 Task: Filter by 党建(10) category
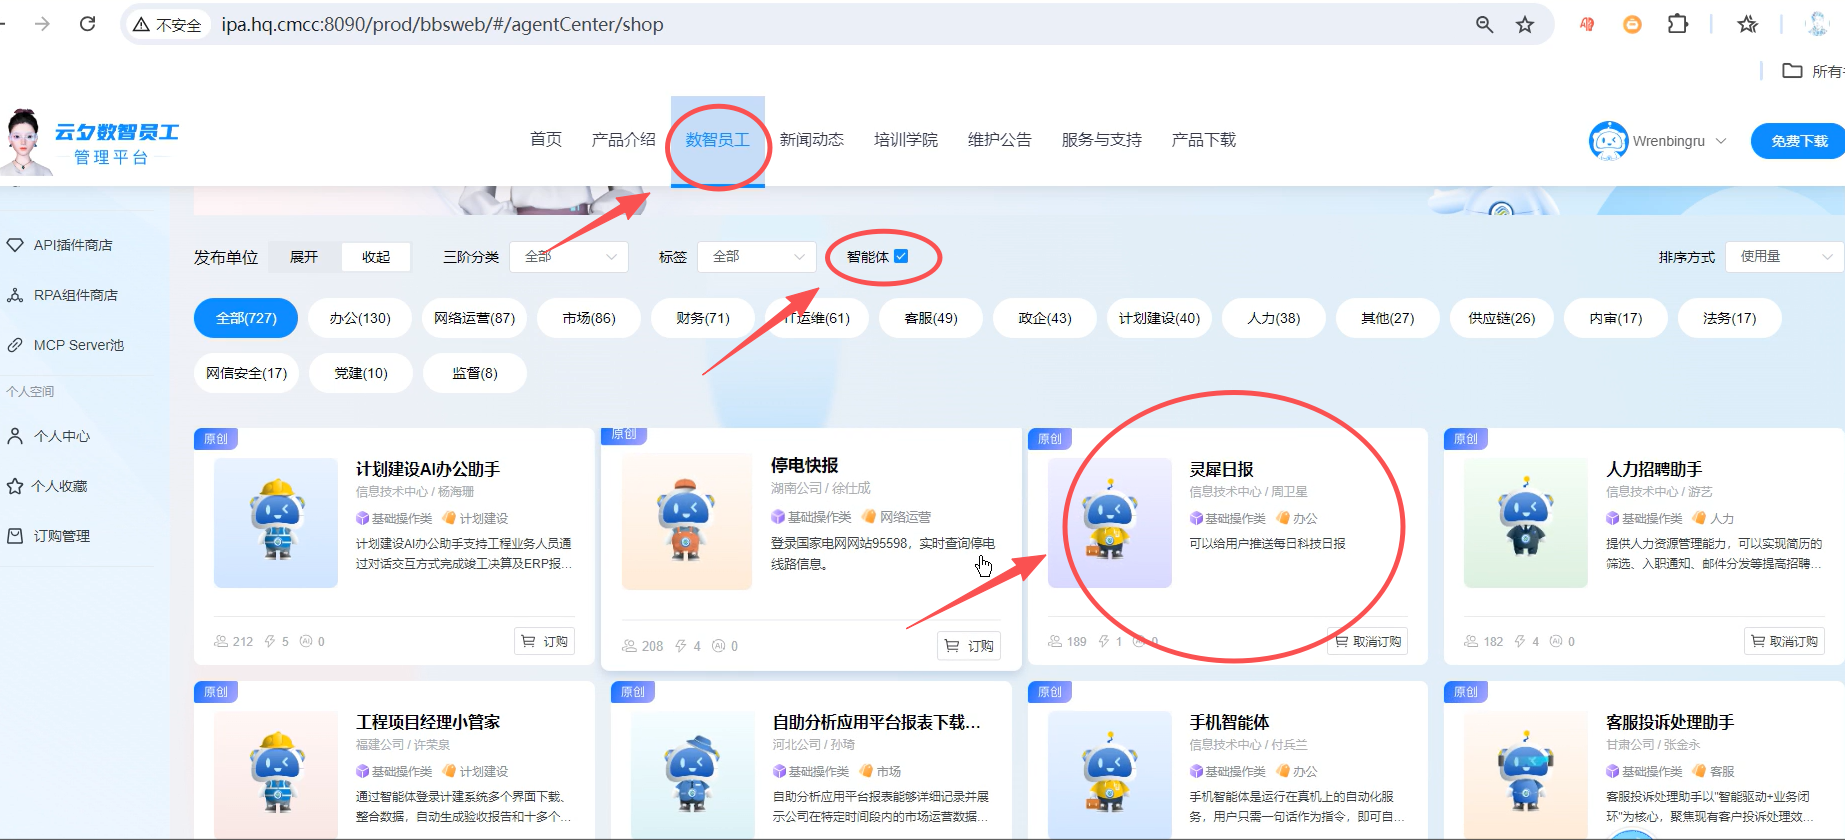tap(360, 373)
